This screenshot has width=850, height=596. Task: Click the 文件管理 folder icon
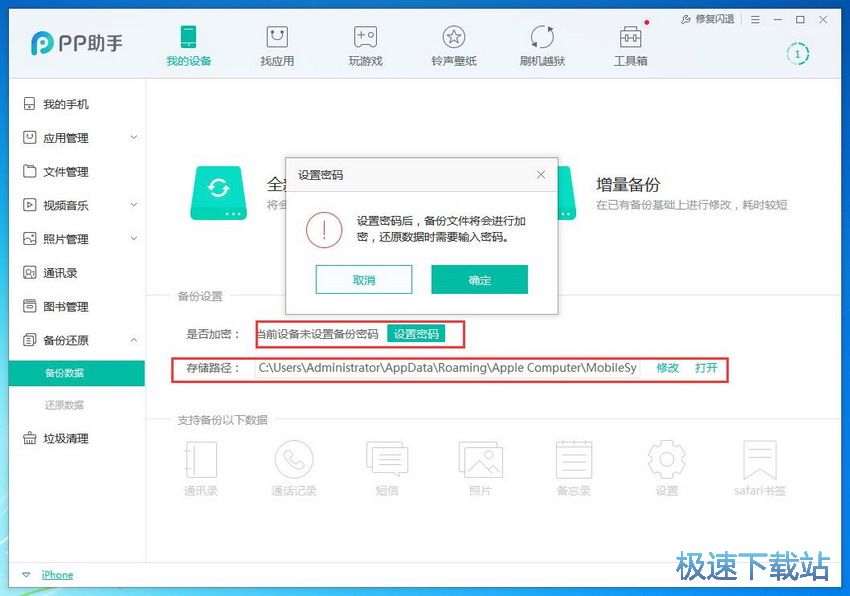tap(29, 171)
